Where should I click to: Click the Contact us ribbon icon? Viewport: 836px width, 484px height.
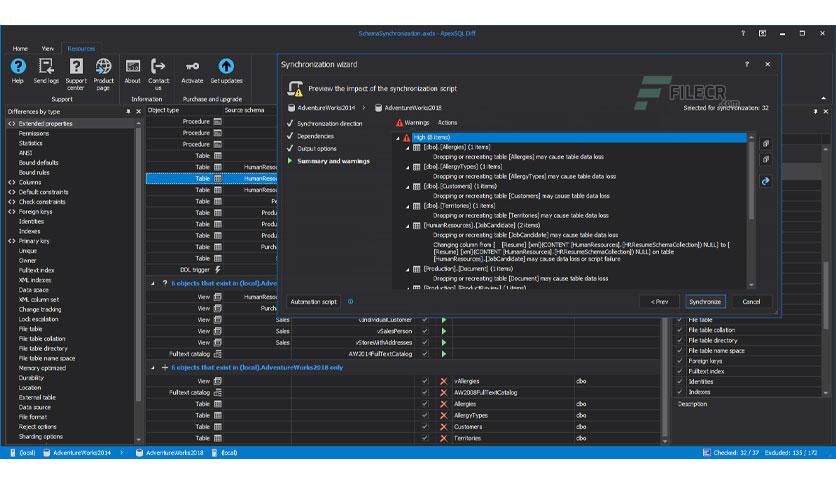(x=158, y=67)
